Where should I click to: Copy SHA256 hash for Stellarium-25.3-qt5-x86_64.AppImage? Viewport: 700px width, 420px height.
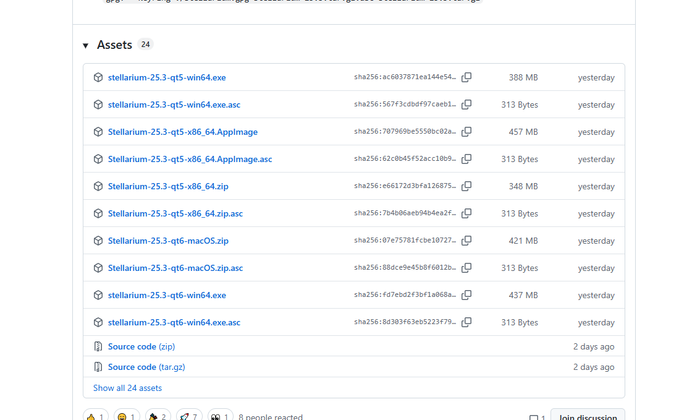(467, 132)
